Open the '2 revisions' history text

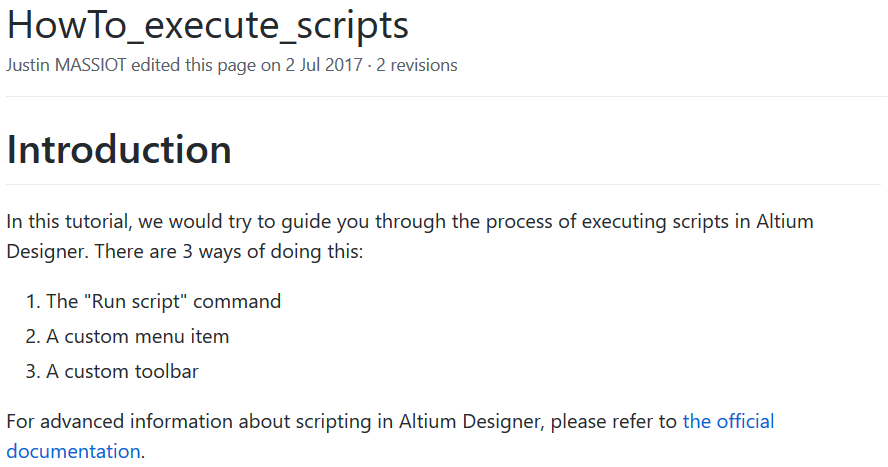click(417, 65)
